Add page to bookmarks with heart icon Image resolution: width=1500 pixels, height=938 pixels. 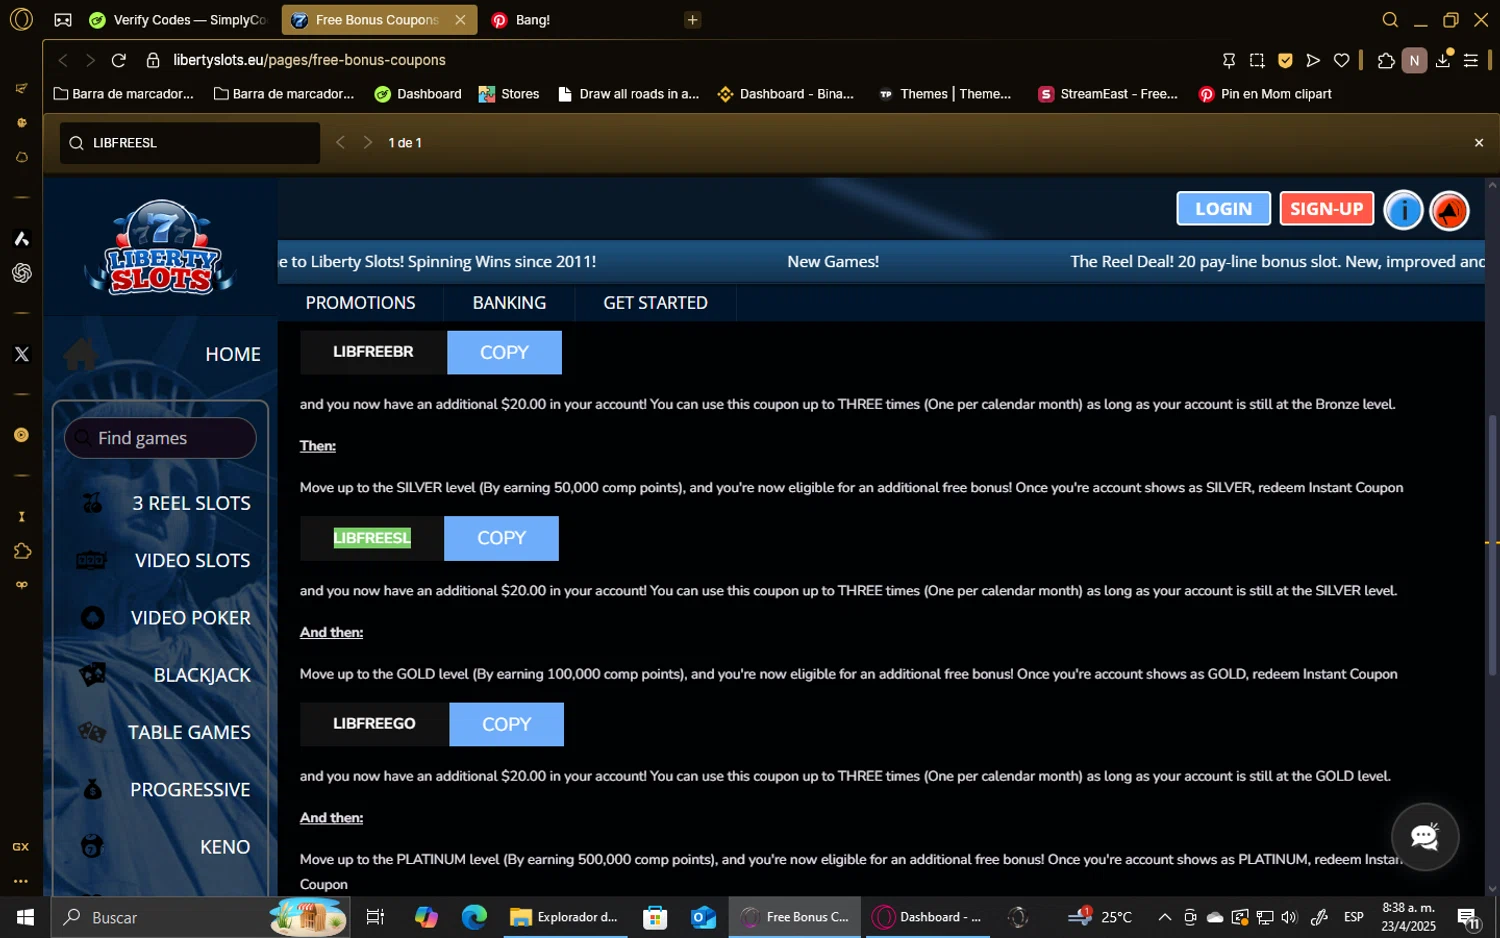click(1341, 60)
